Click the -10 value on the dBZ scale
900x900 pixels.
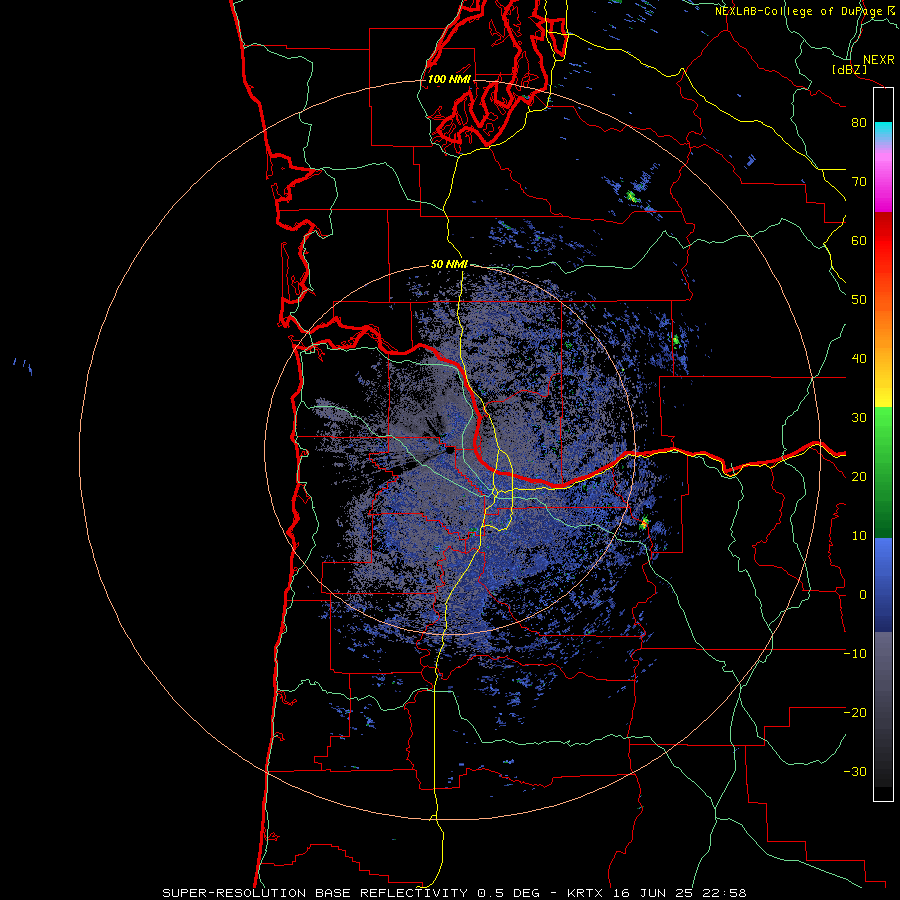855,654
